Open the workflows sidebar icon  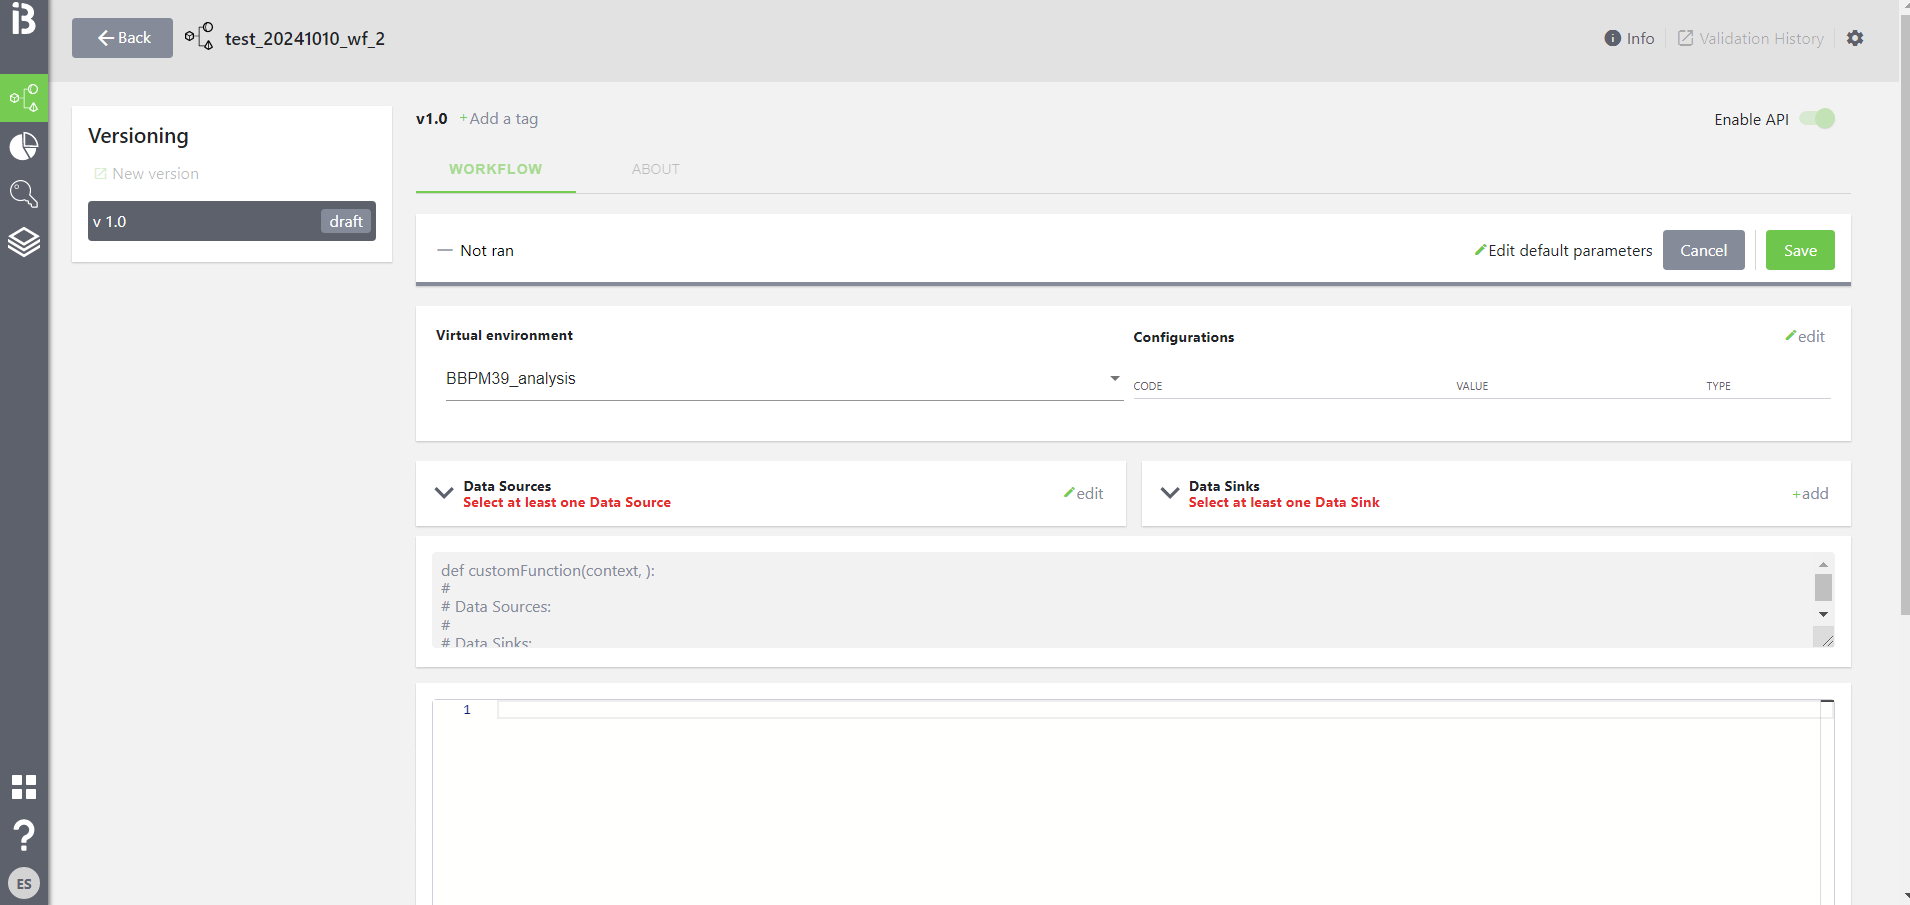pos(24,98)
